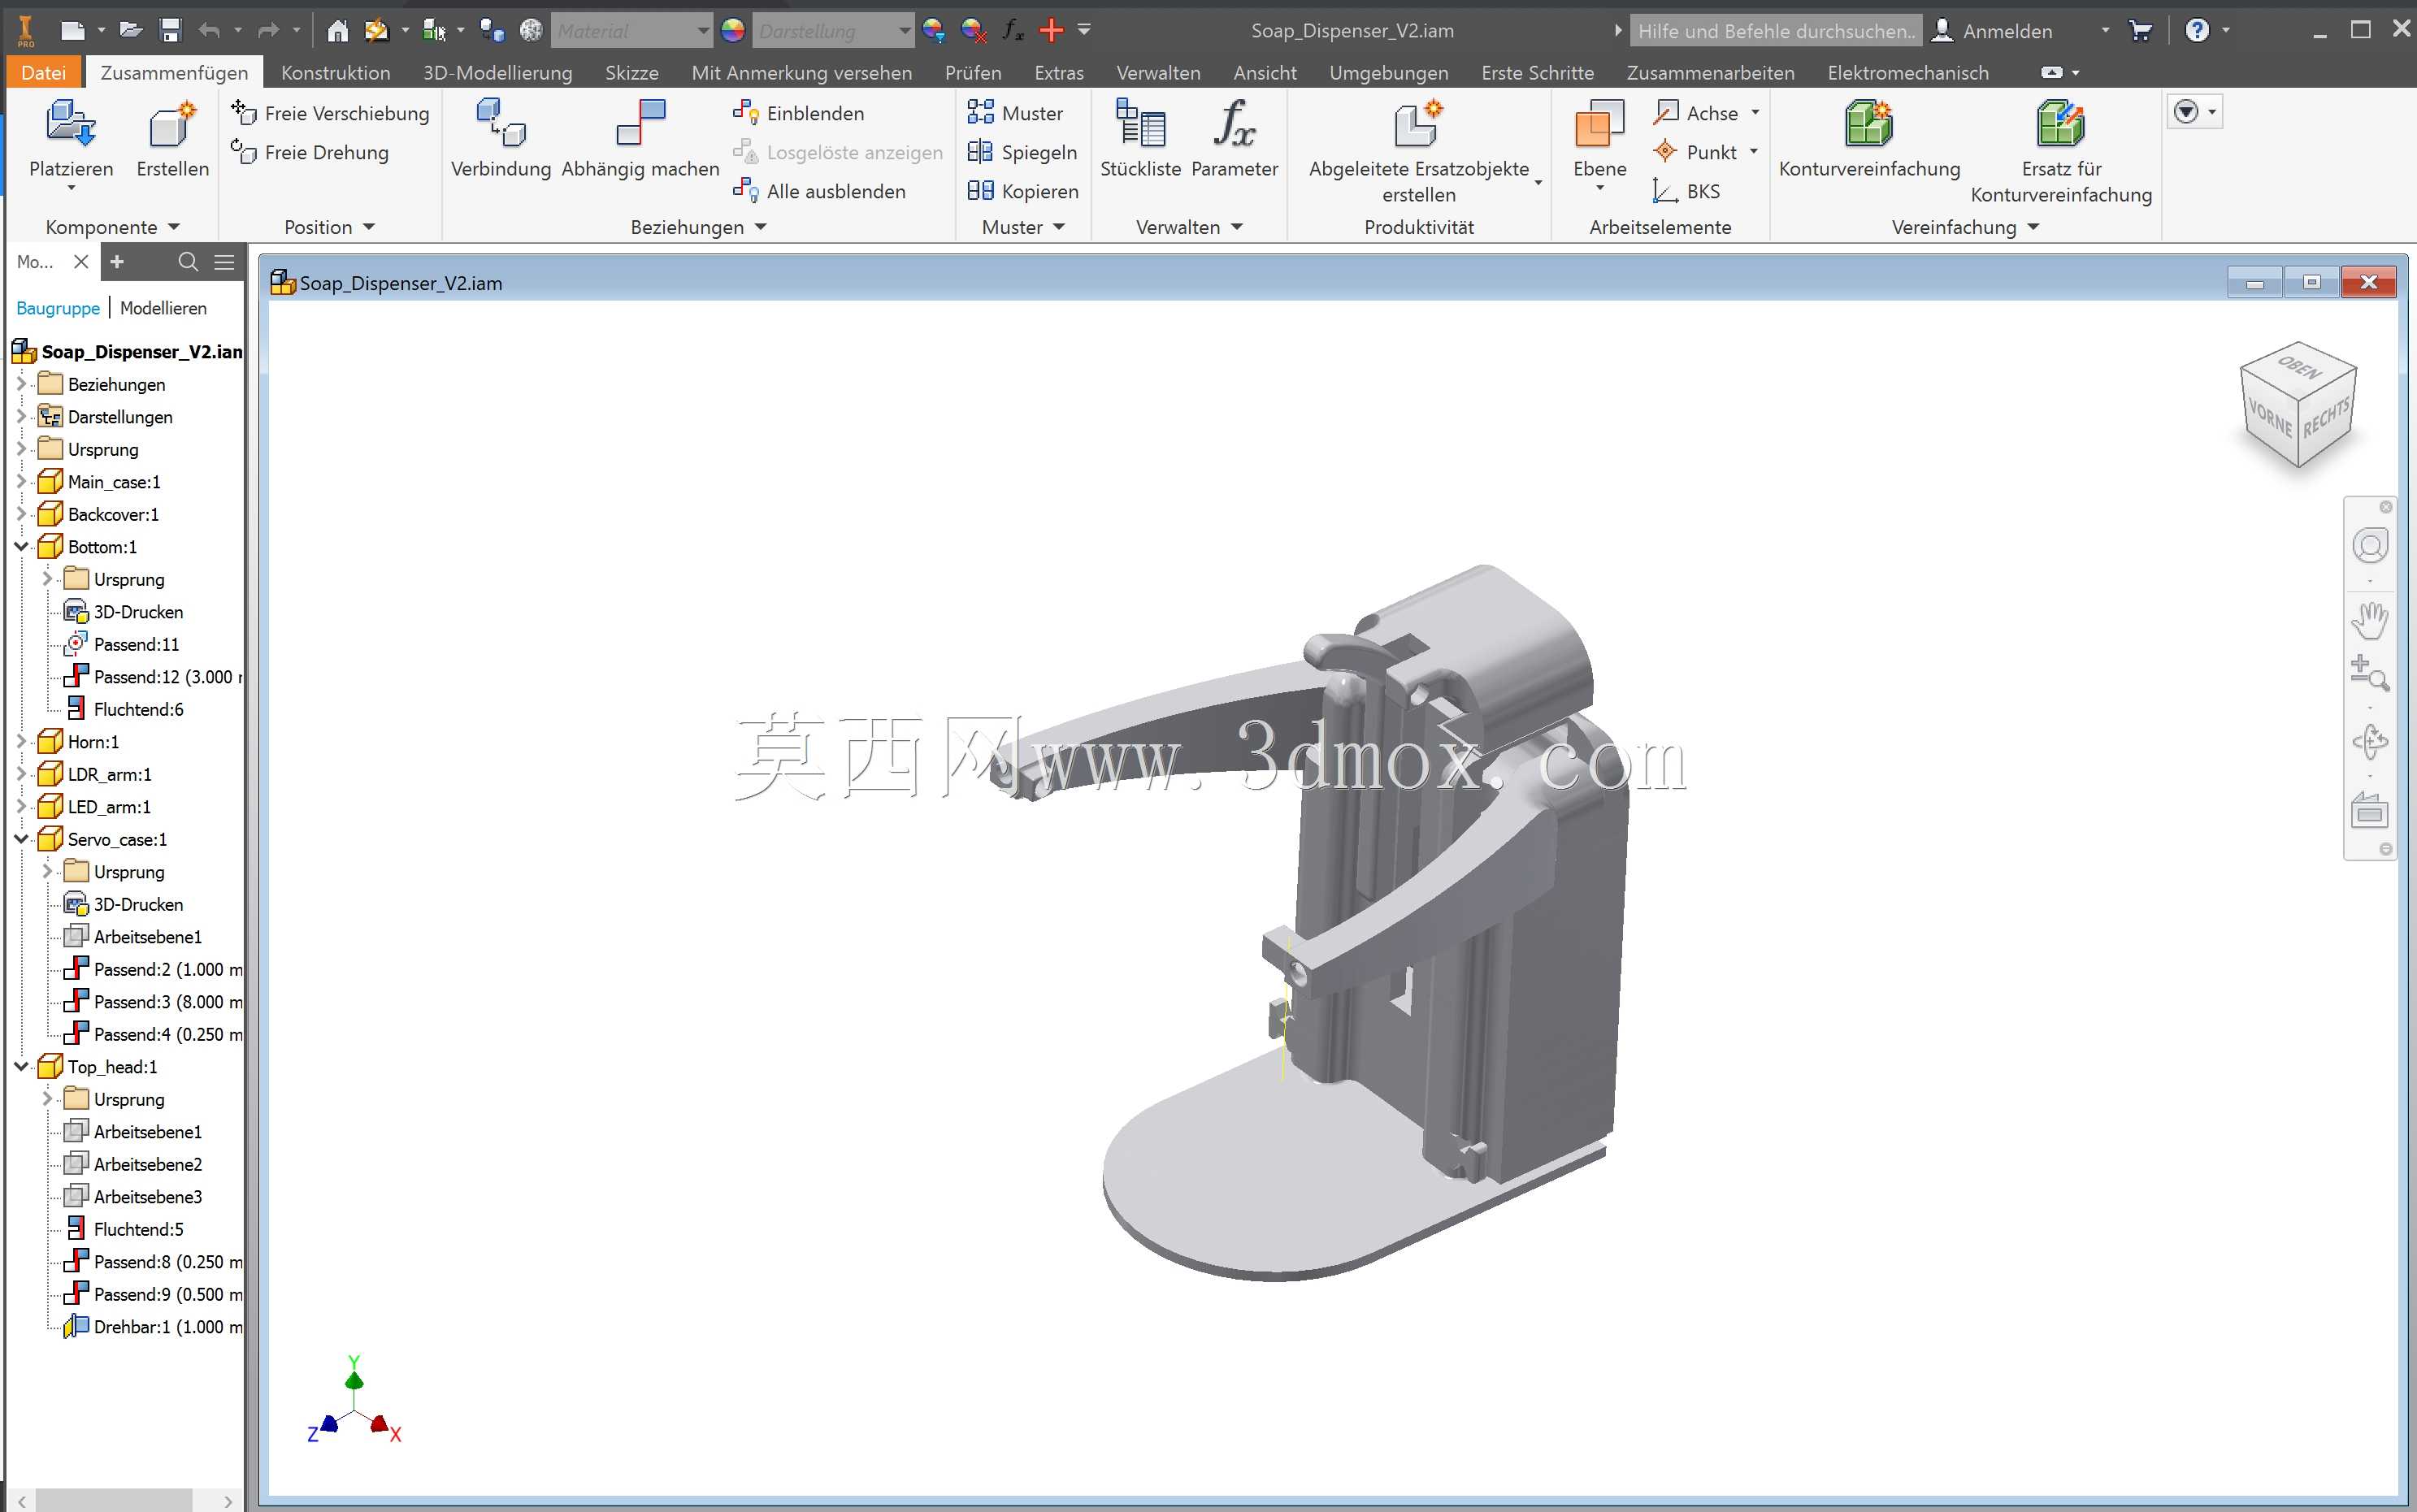The height and width of the screenshot is (1512, 2417).
Task: Collapse the Top_head:1 tree node
Action: pos(21,1066)
